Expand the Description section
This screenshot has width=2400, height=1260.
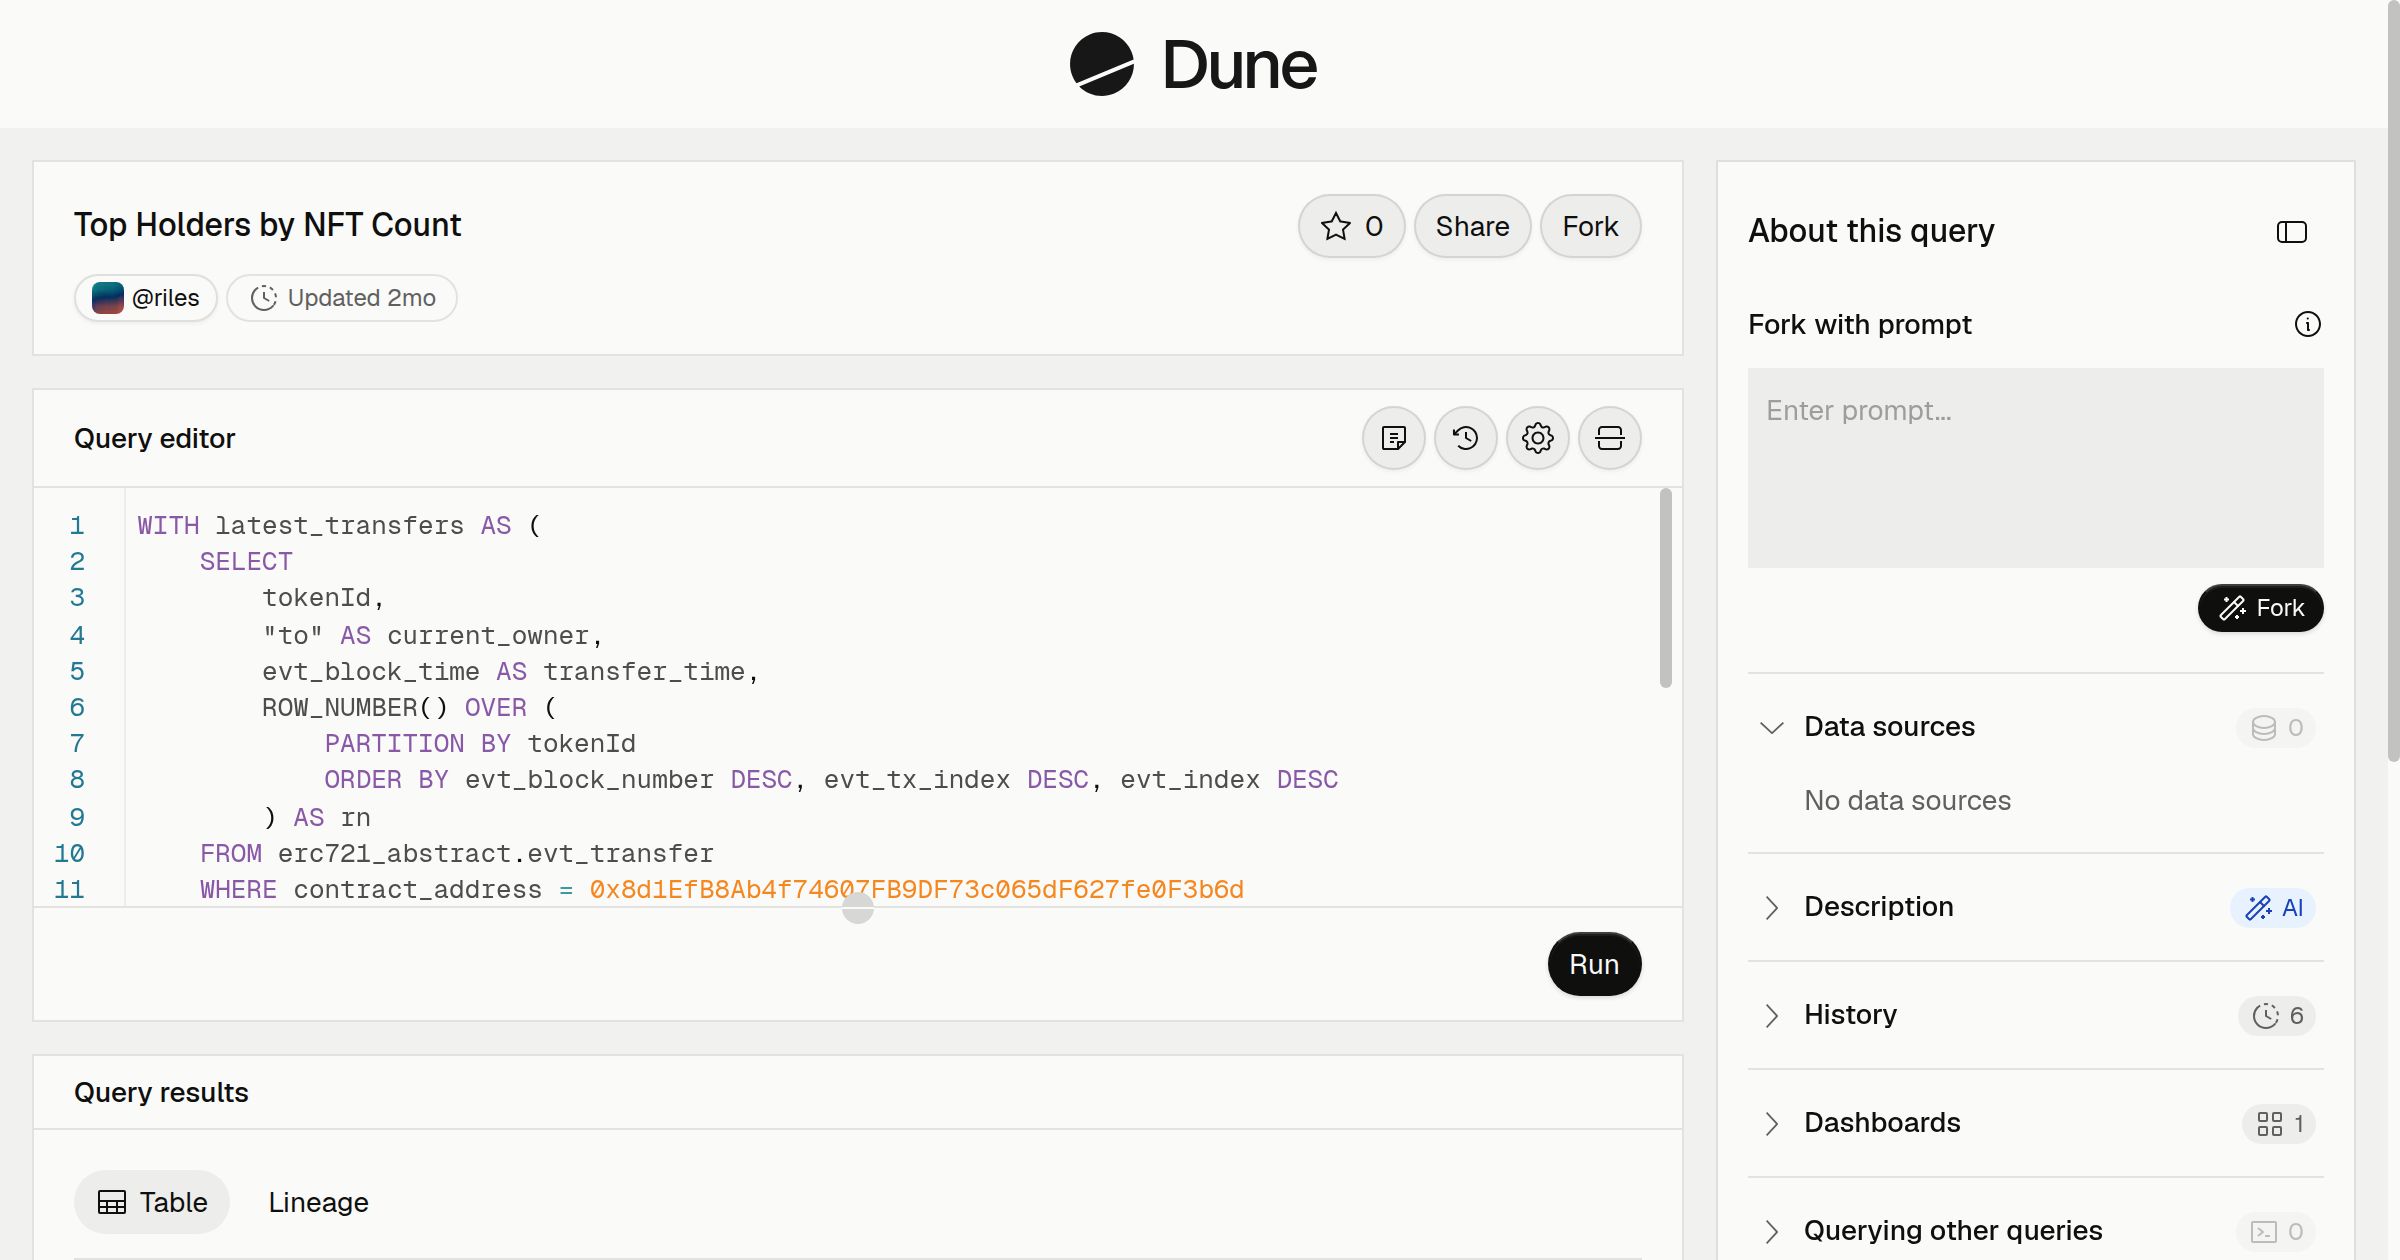1771,907
